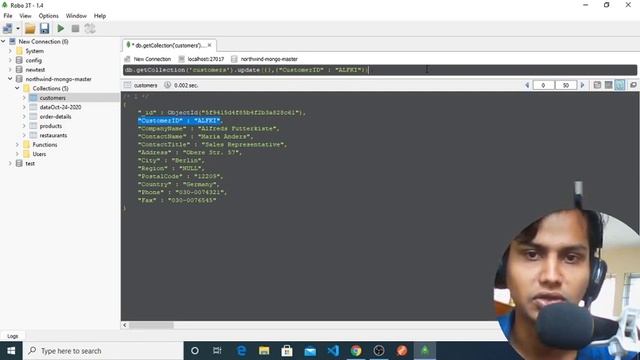Select the dataOct-24-2020 collection
Screen dimensions: 640x360
coord(60,107)
